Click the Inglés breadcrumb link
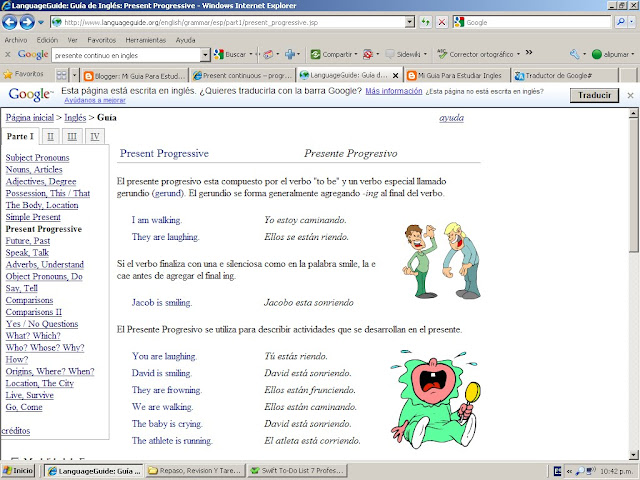This screenshot has height=480, width=640. [x=75, y=118]
